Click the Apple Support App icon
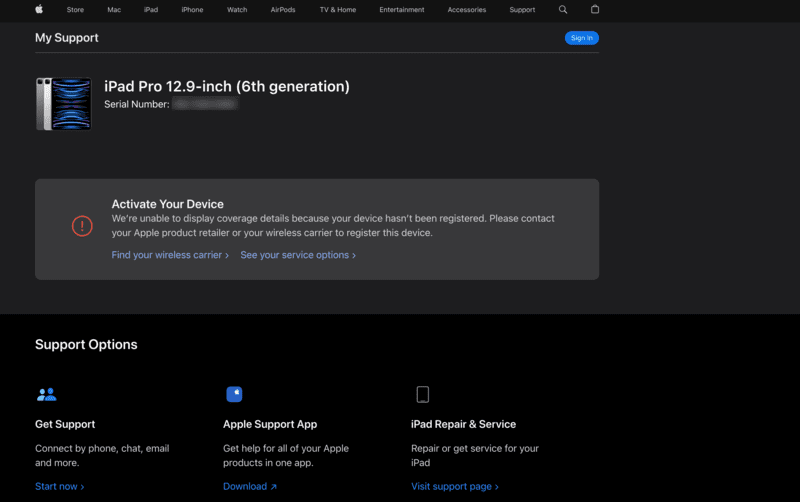 pyautogui.click(x=234, y=394)
